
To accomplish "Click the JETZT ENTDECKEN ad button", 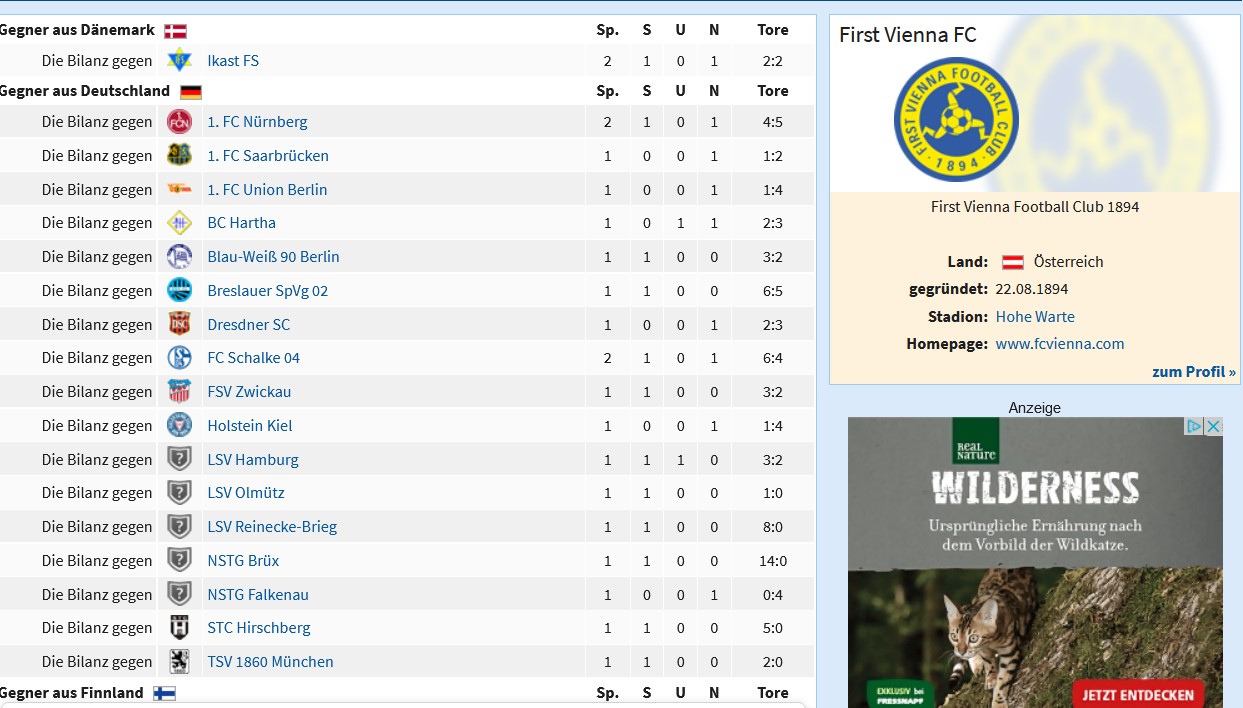I will tap(1138, 694).
